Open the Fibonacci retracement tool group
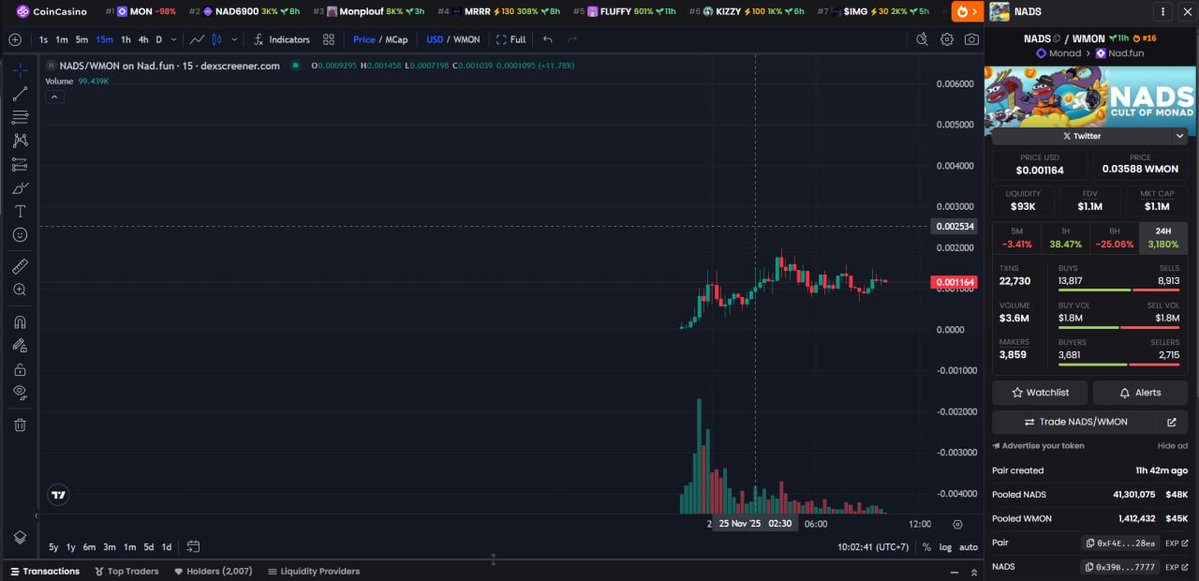The image size is (1199, 581). [21, 117]
